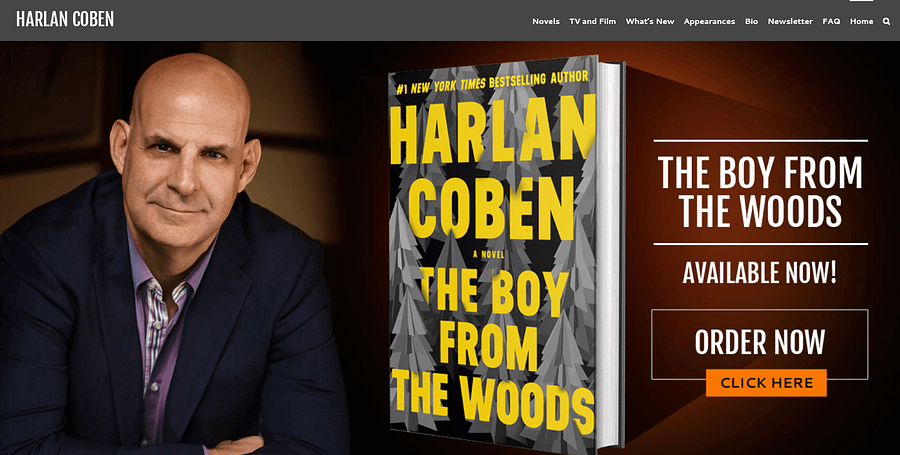Image resolution: width=900 pixels, height=455 pixels.
Task: Click the ORDER NOW box
Action: click(x=759, y=342)
